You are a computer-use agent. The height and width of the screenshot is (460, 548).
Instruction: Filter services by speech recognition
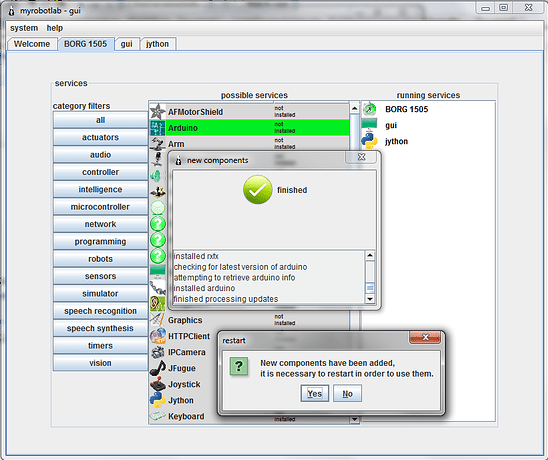click(x=100, y=311)
